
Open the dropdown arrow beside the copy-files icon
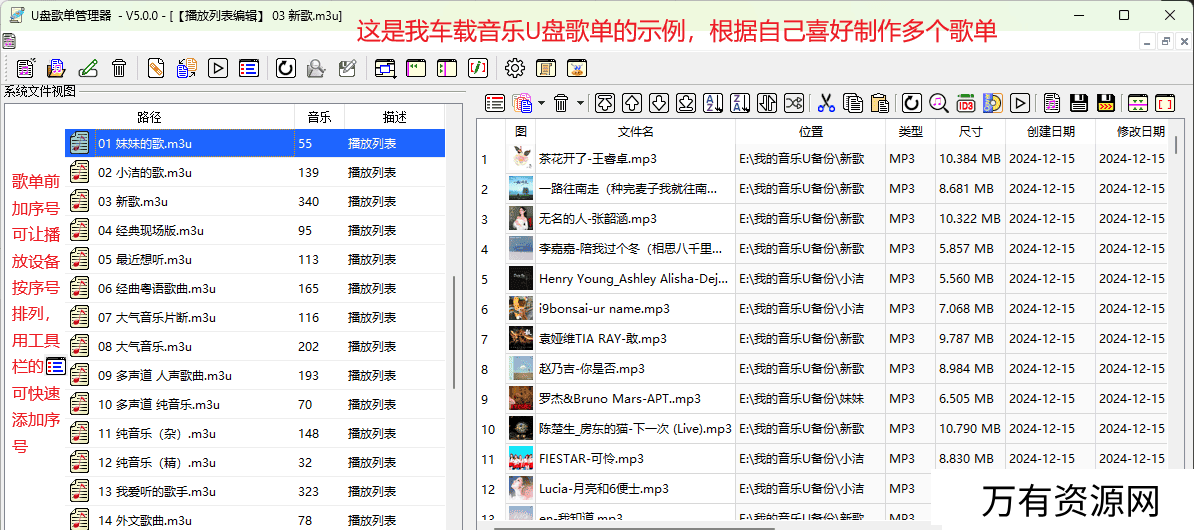(541, 102)
